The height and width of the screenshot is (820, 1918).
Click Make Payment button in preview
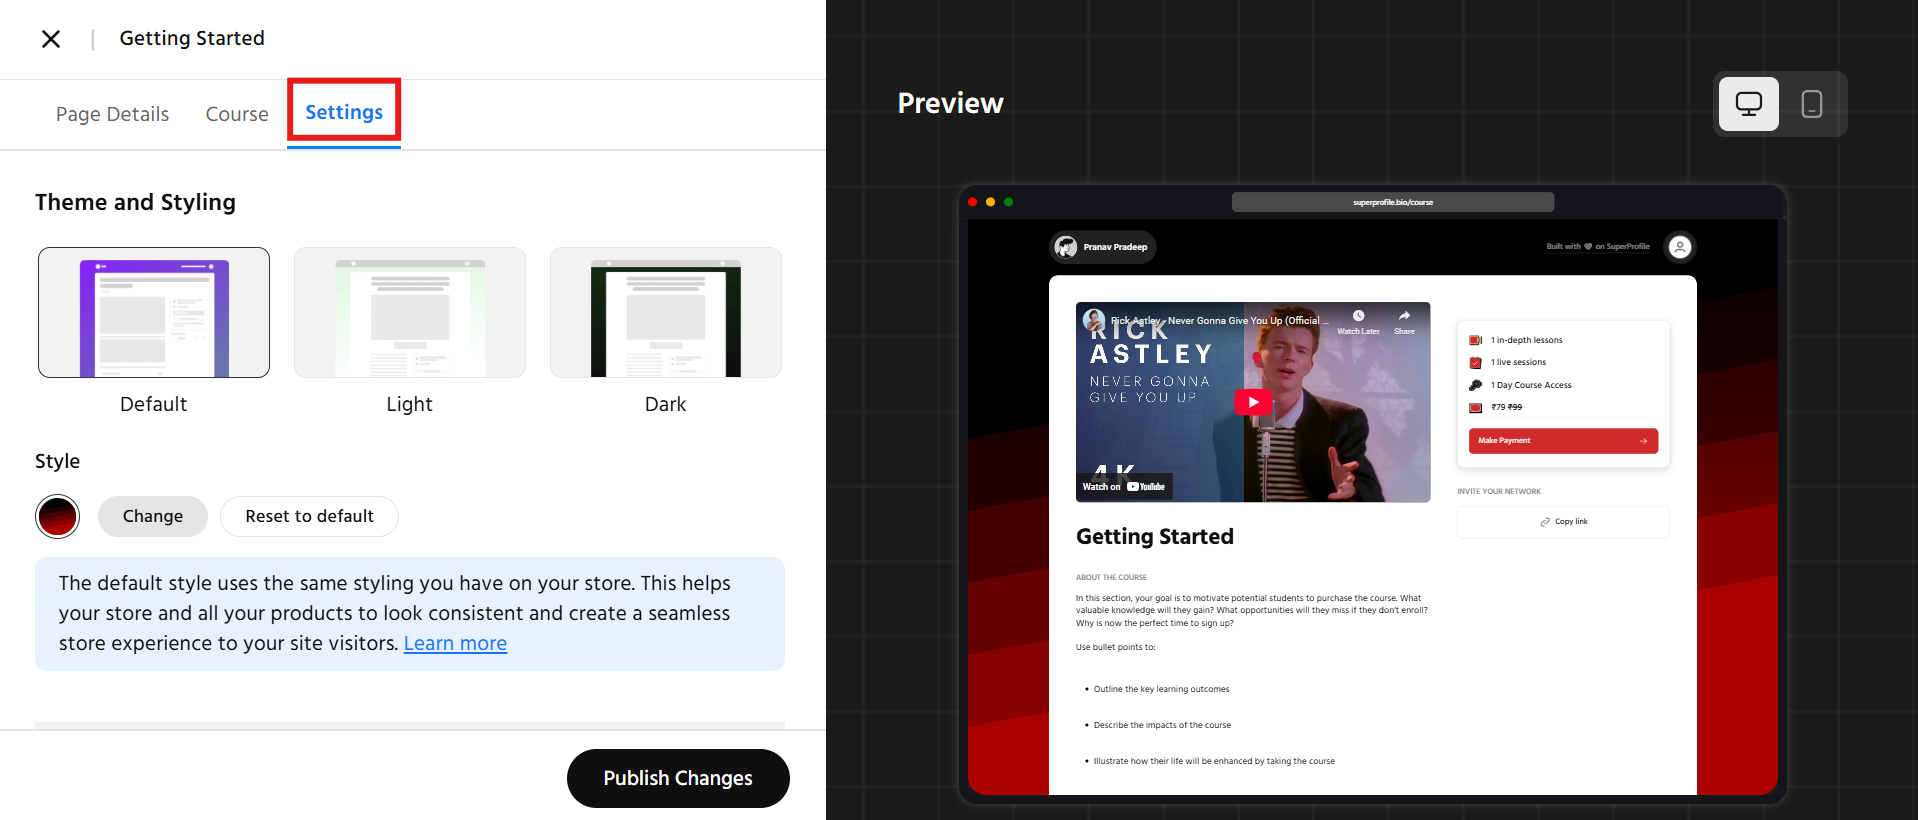coord(1563,441)
